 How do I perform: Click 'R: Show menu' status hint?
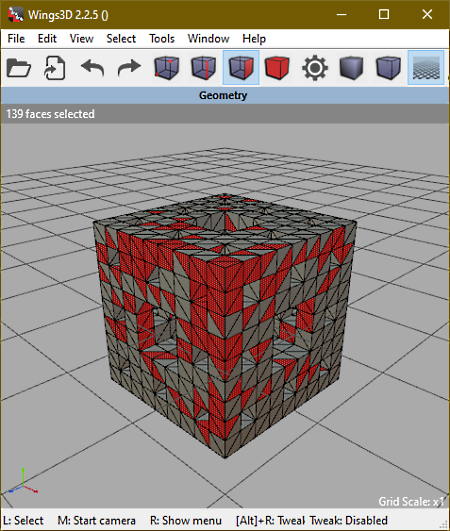(x=186, y=521)
